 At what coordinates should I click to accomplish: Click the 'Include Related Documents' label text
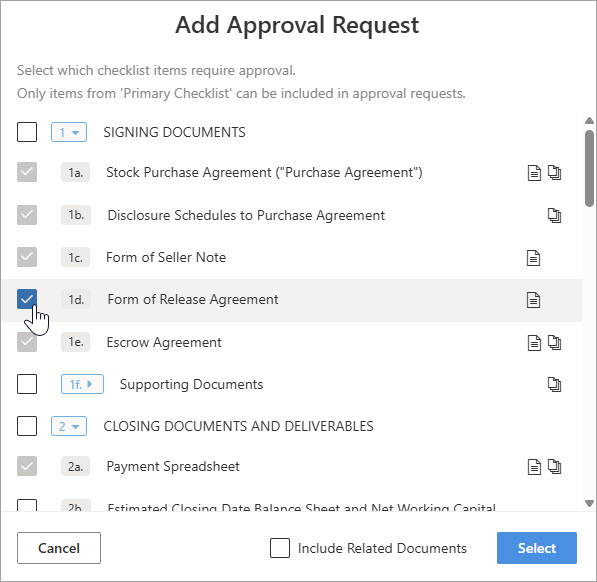coord(382,548)
